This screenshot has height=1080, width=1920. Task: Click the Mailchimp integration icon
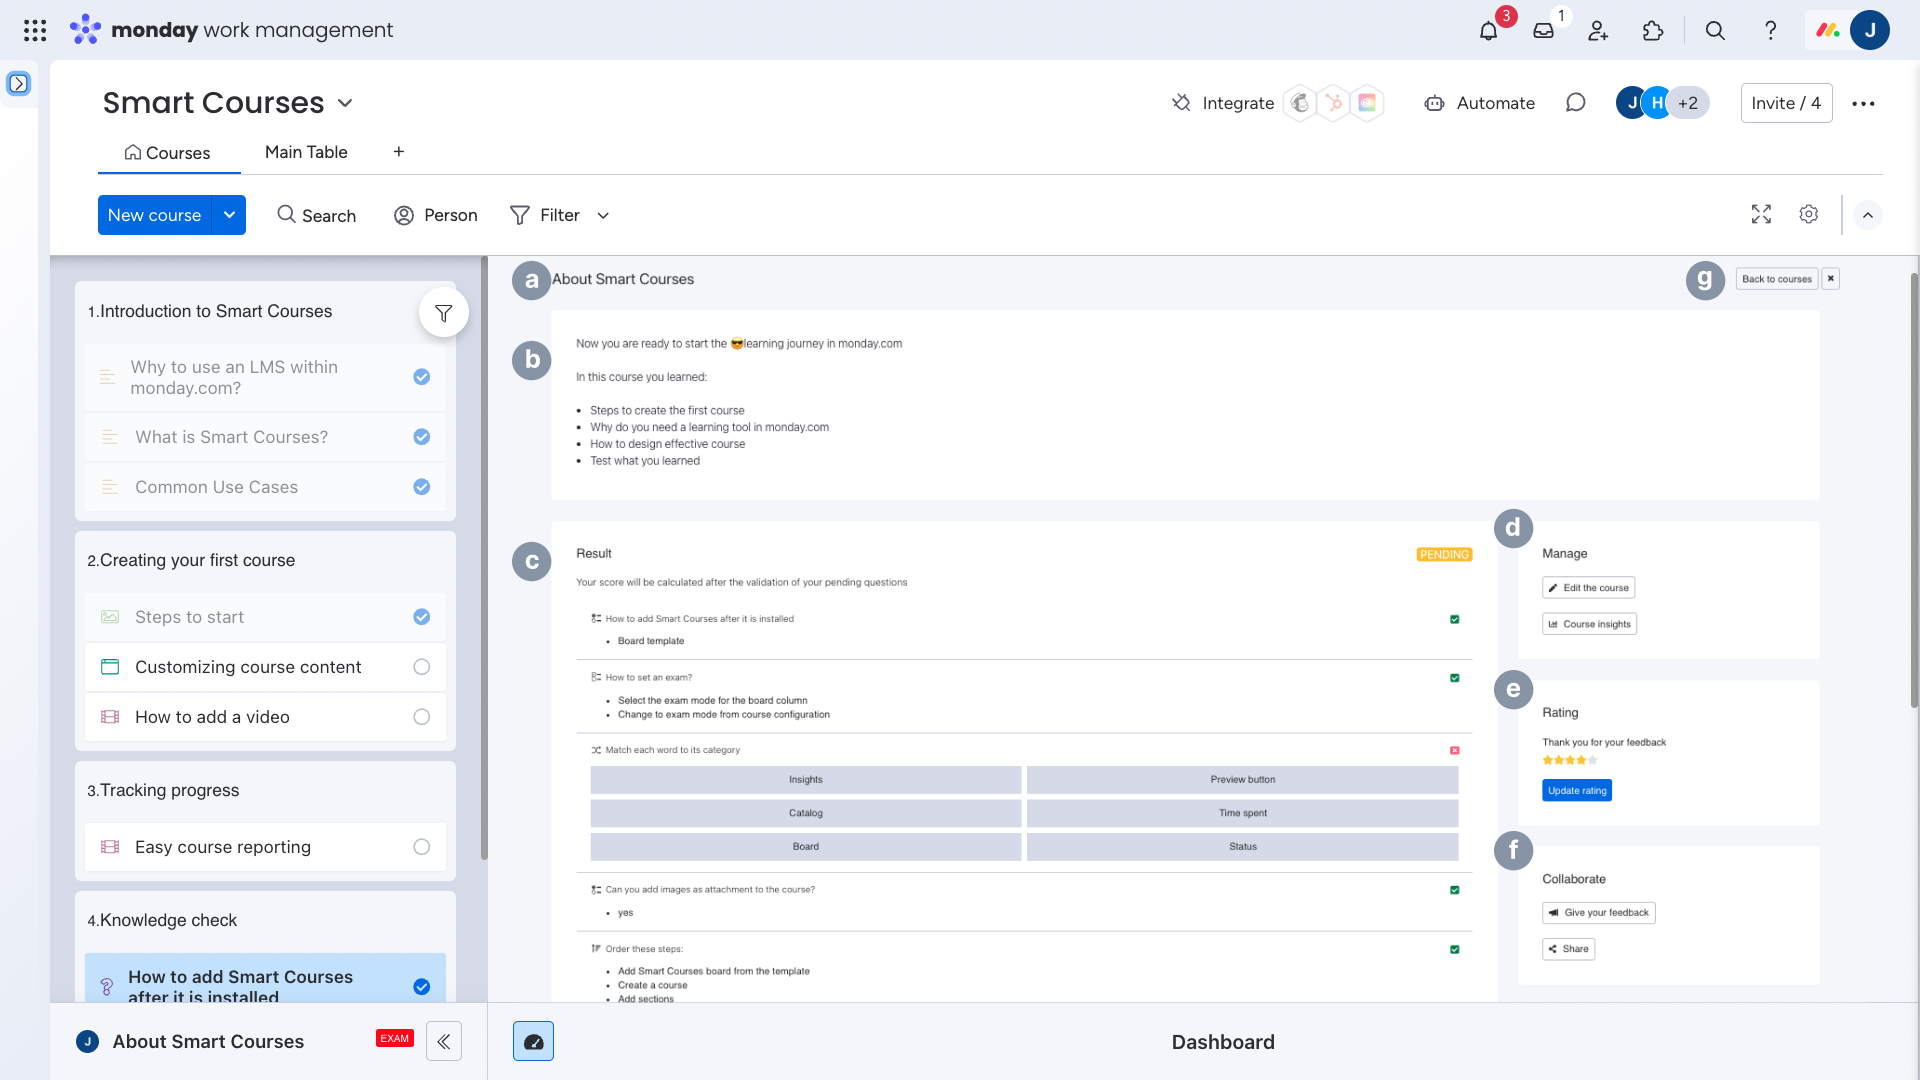pyautogui.click(x=1300, y=103)
